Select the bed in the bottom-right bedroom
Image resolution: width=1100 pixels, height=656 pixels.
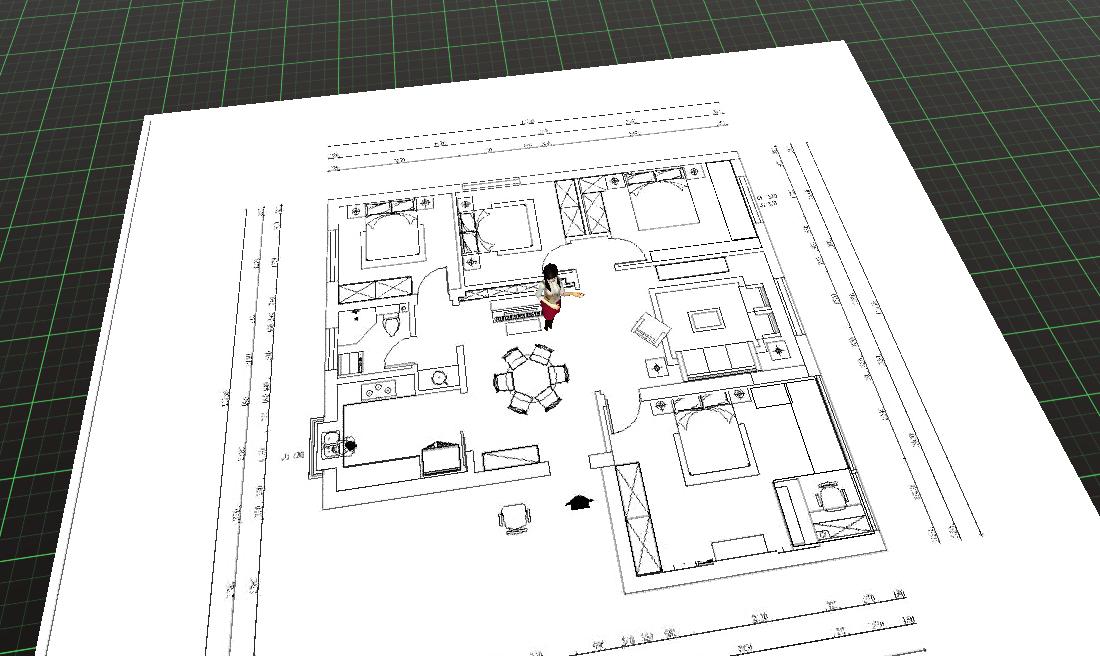point(712,444)
